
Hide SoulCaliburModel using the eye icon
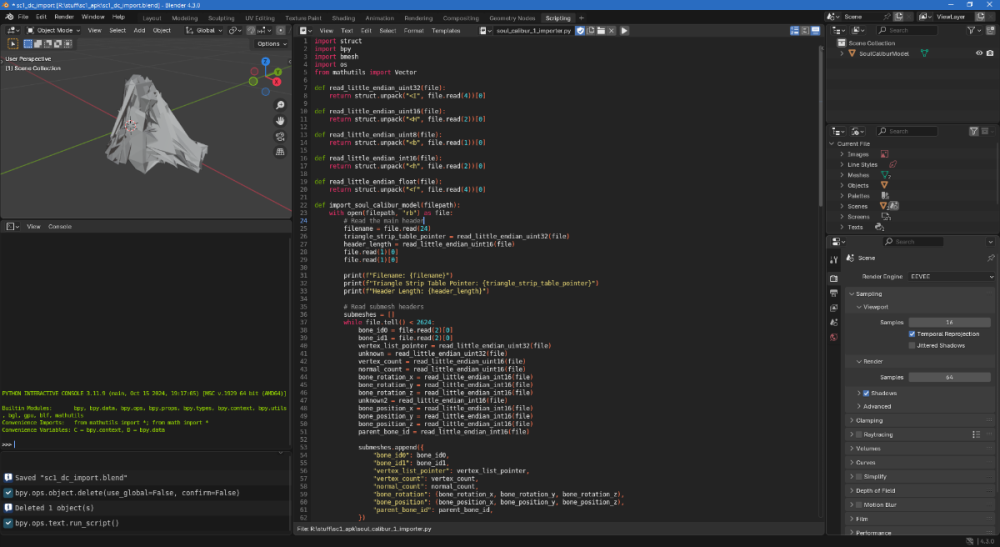[978, 53]
